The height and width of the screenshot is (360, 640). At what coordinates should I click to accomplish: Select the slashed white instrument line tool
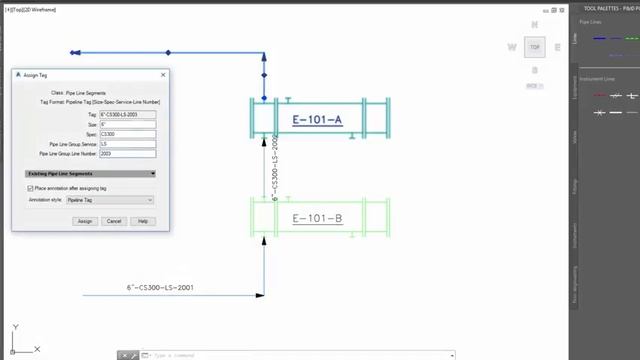(616, 96)
